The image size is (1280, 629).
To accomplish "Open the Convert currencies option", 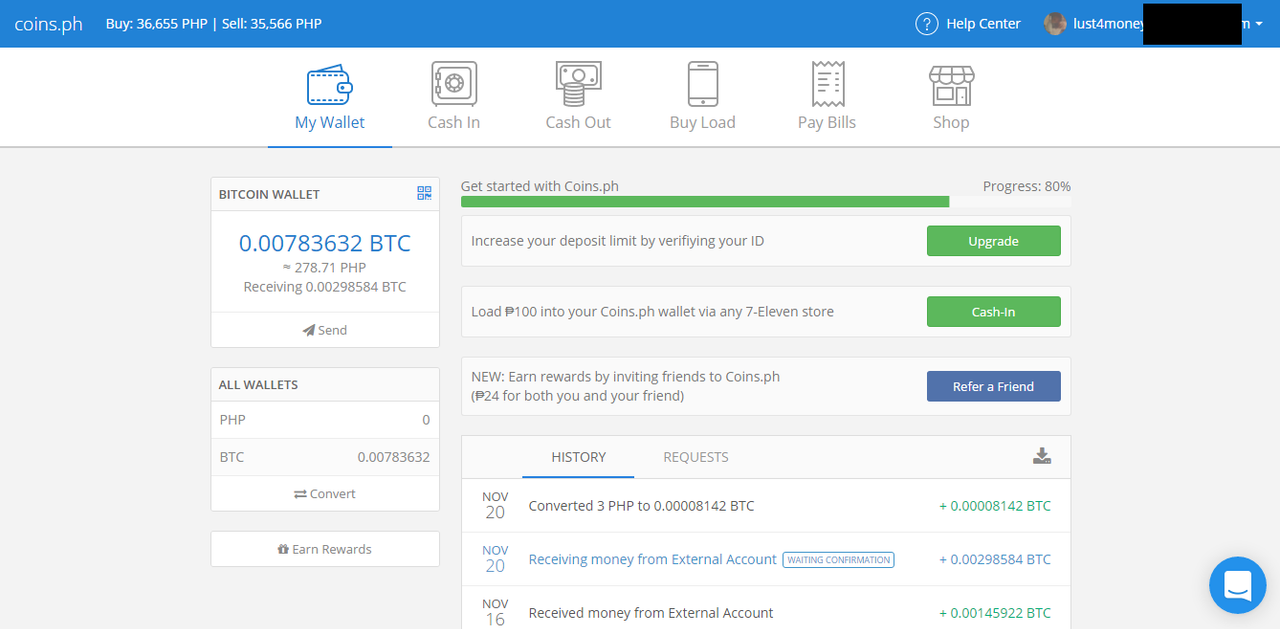I will coord(325,493).
